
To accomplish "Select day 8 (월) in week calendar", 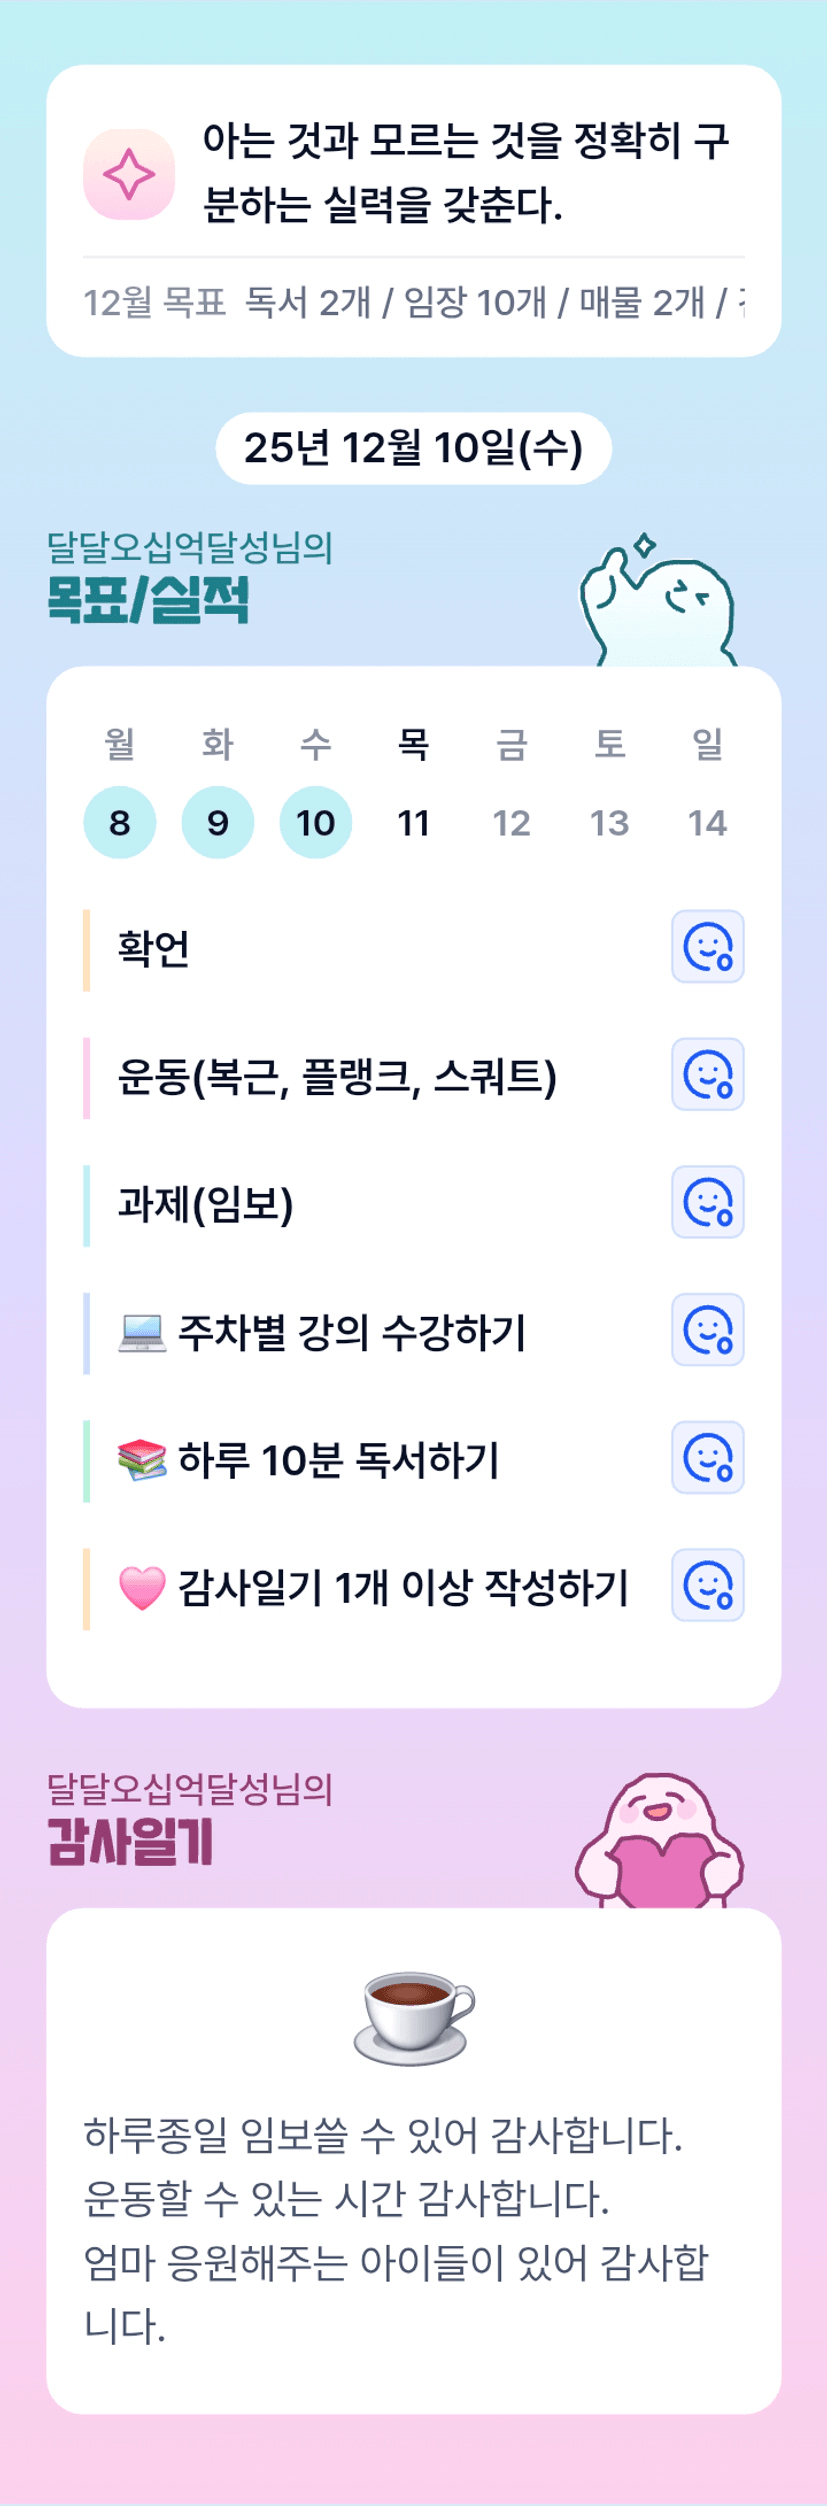I will [x=120, y=823].
